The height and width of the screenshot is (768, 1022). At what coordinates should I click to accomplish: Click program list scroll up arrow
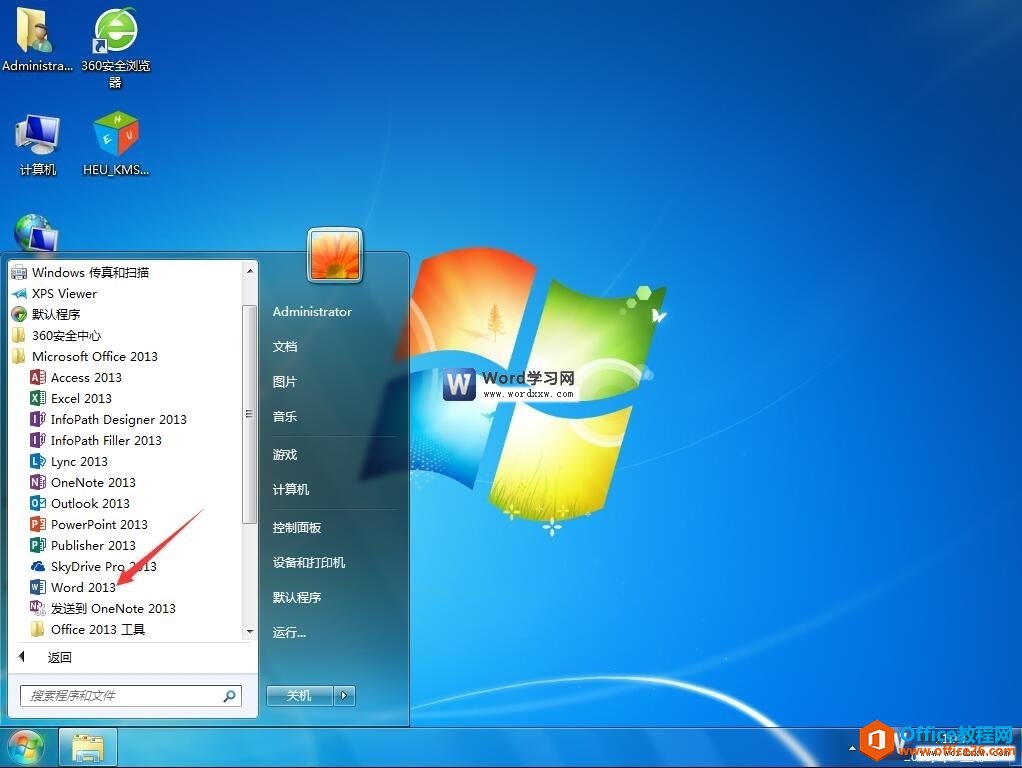(250, 270)
